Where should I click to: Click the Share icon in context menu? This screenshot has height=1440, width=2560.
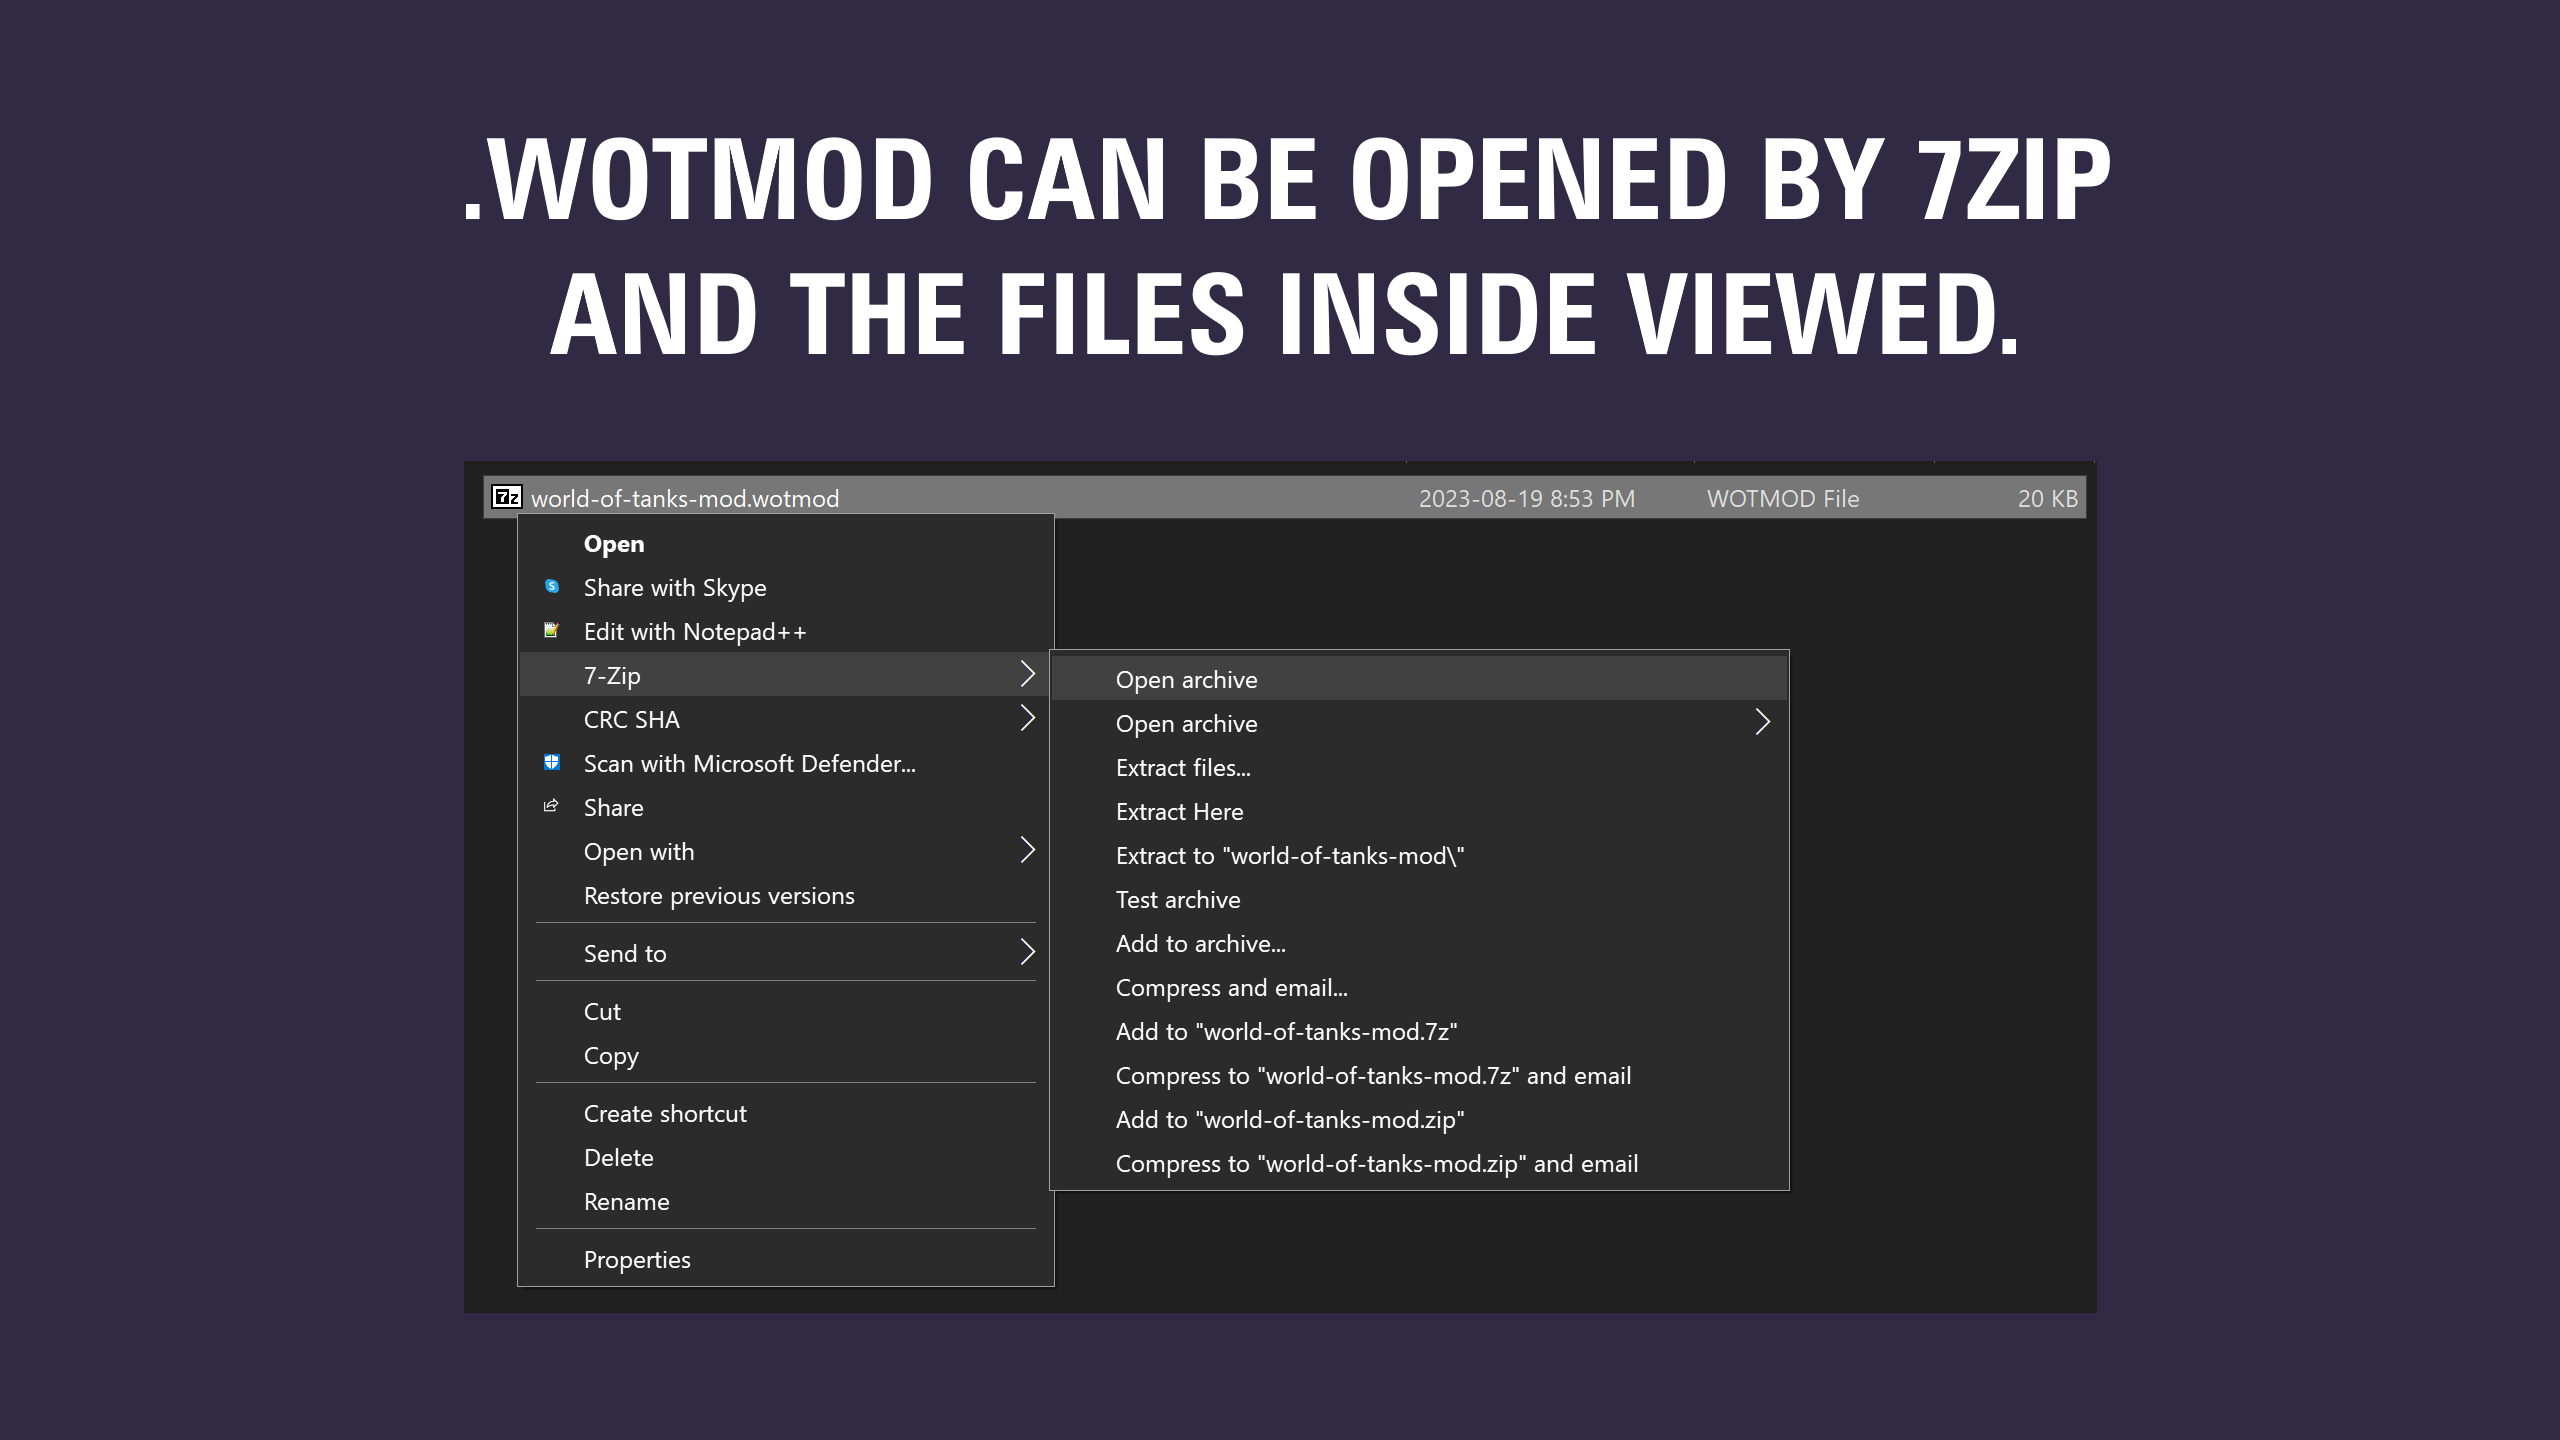(x=550, y=805)
